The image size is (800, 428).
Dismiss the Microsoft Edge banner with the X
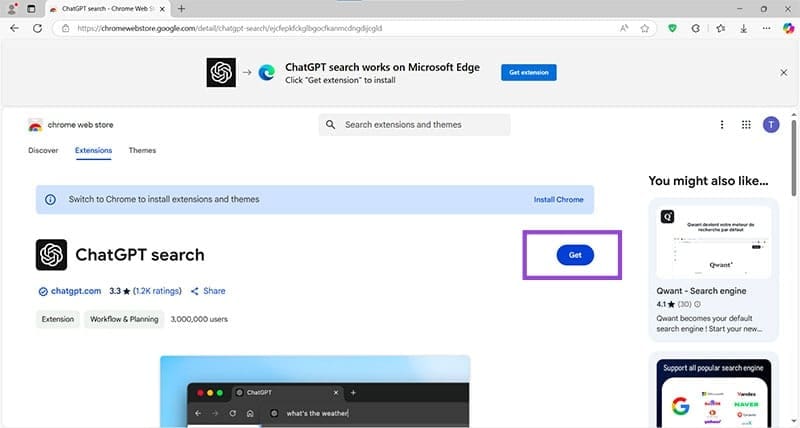pyautogui.click(x=784, y=72)
